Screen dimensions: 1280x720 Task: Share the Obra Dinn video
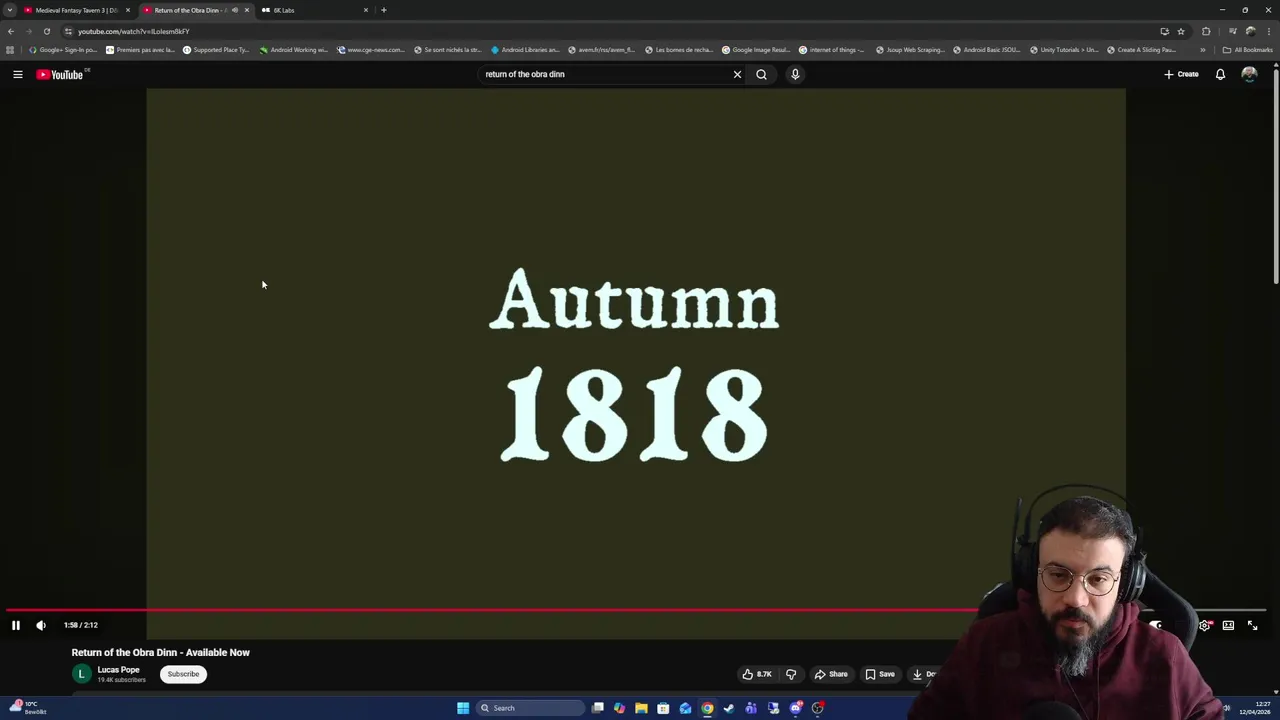click(831, 674)
